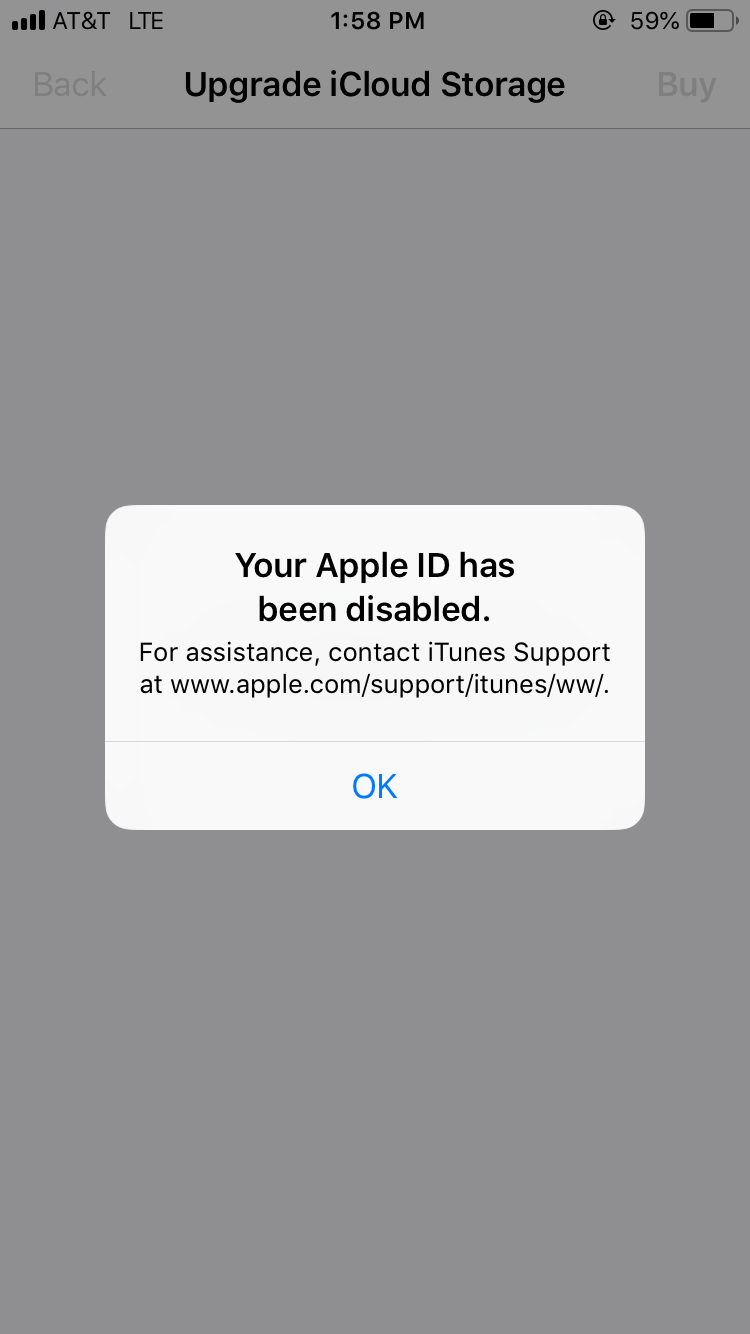Tap the 'Your Apple ID has' heading line

tap(375, 565)
